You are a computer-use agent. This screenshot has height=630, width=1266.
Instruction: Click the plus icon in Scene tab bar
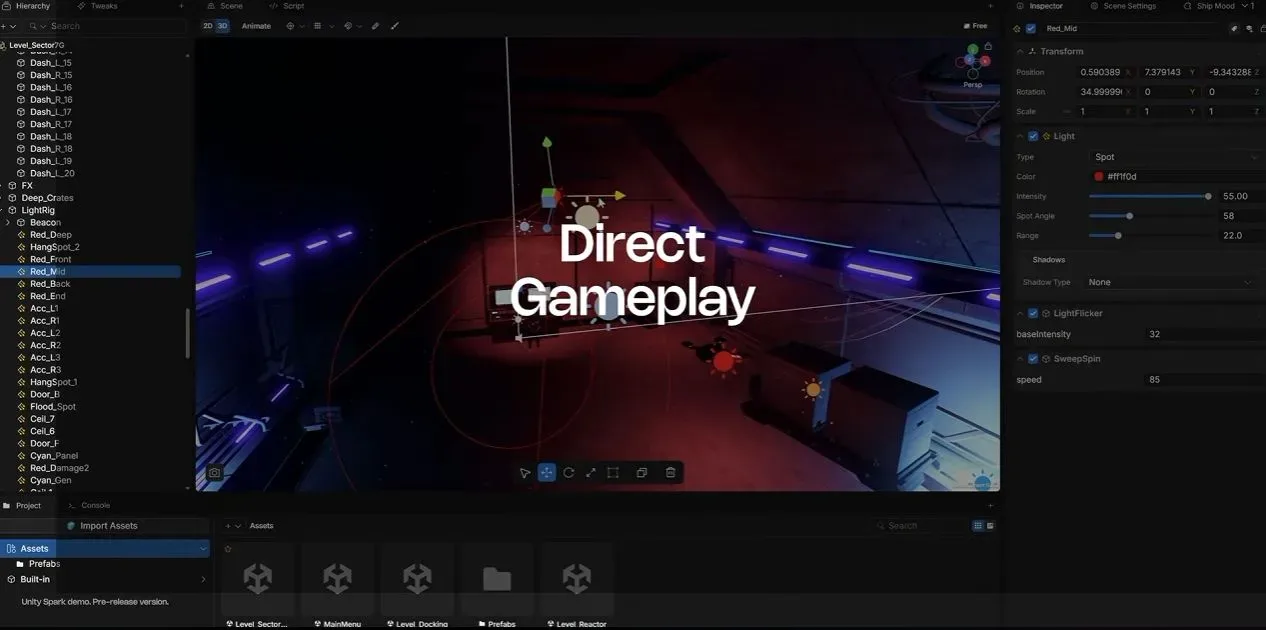tap(990, 6)
